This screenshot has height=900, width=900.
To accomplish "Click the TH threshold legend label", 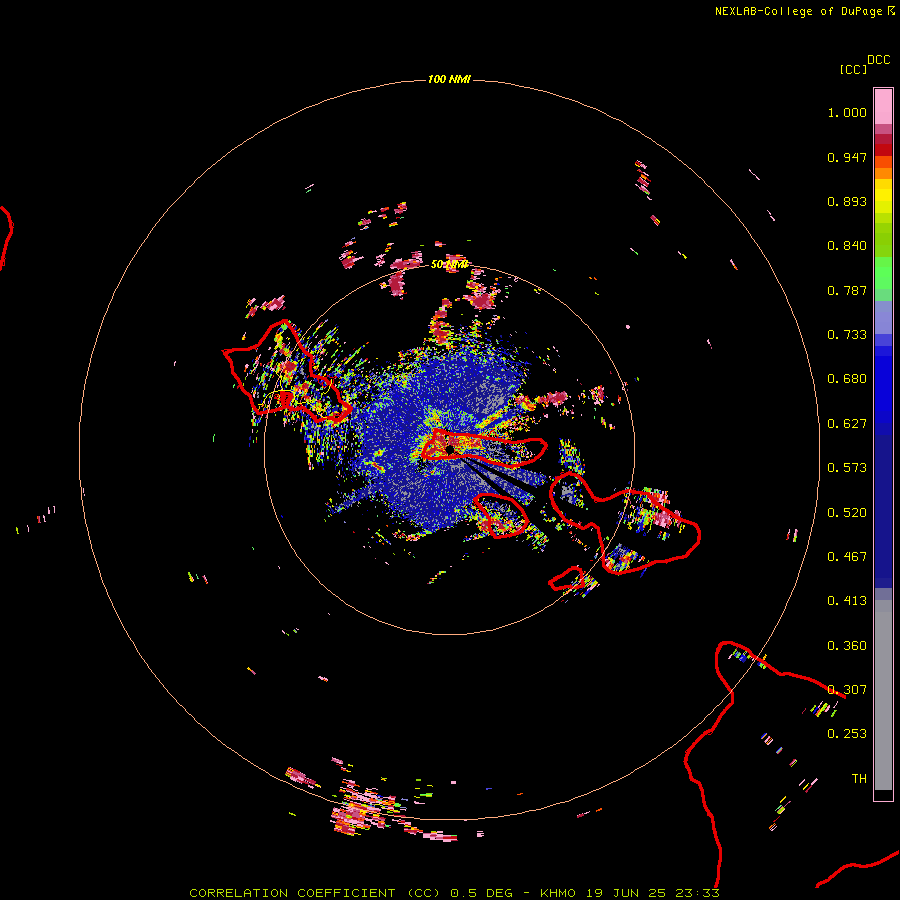I will (x=859, y=779).
